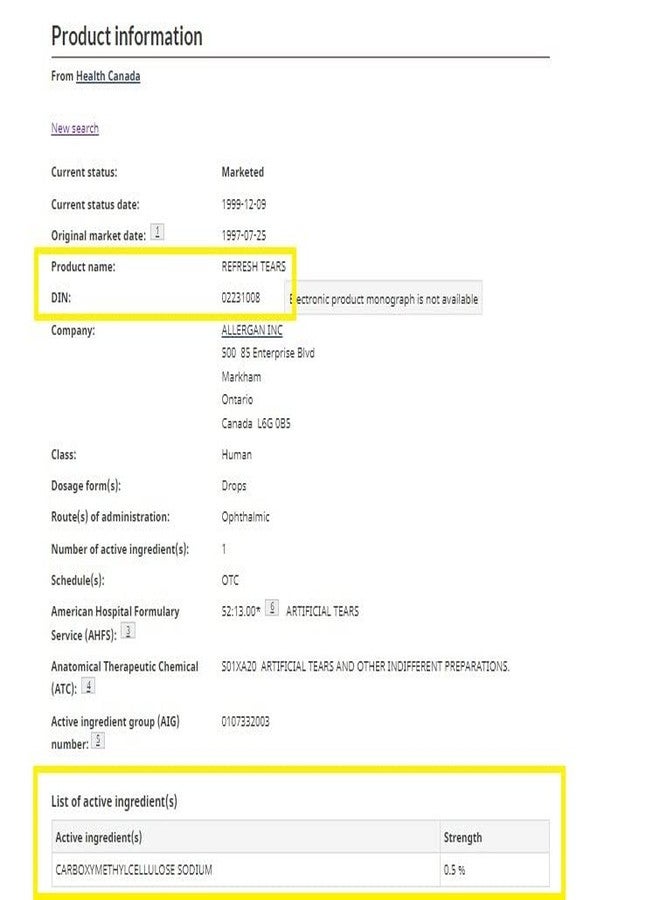Screen dimensions: 660x900
Task: Click the strength cell 0.5 %
Action: pos(495,870)
